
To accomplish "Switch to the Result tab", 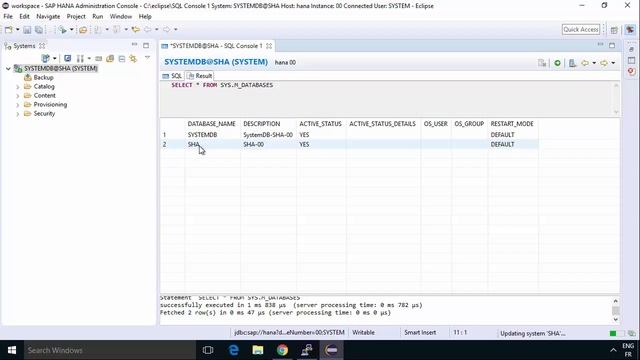I will (x=200, y=76).
